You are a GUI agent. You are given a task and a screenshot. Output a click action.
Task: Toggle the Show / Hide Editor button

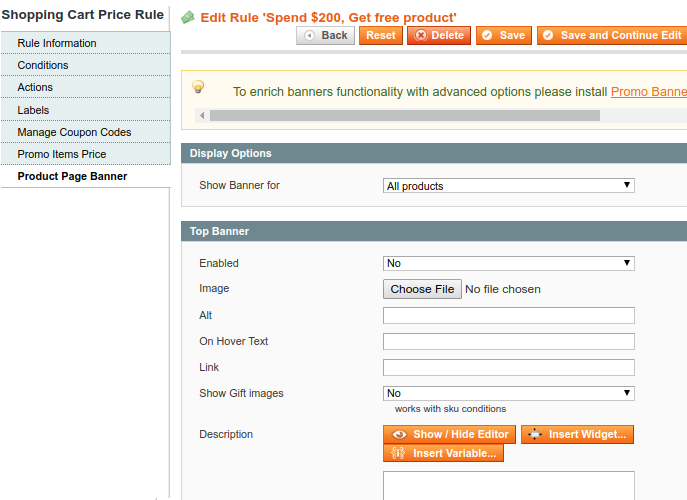pyautogui.click(x=449, y=434)
